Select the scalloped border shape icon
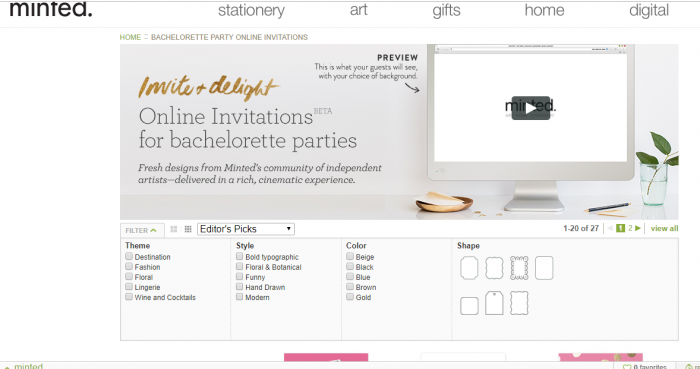Image resolution: width=700 pixels, height=369 pixels. pos(519,268)
